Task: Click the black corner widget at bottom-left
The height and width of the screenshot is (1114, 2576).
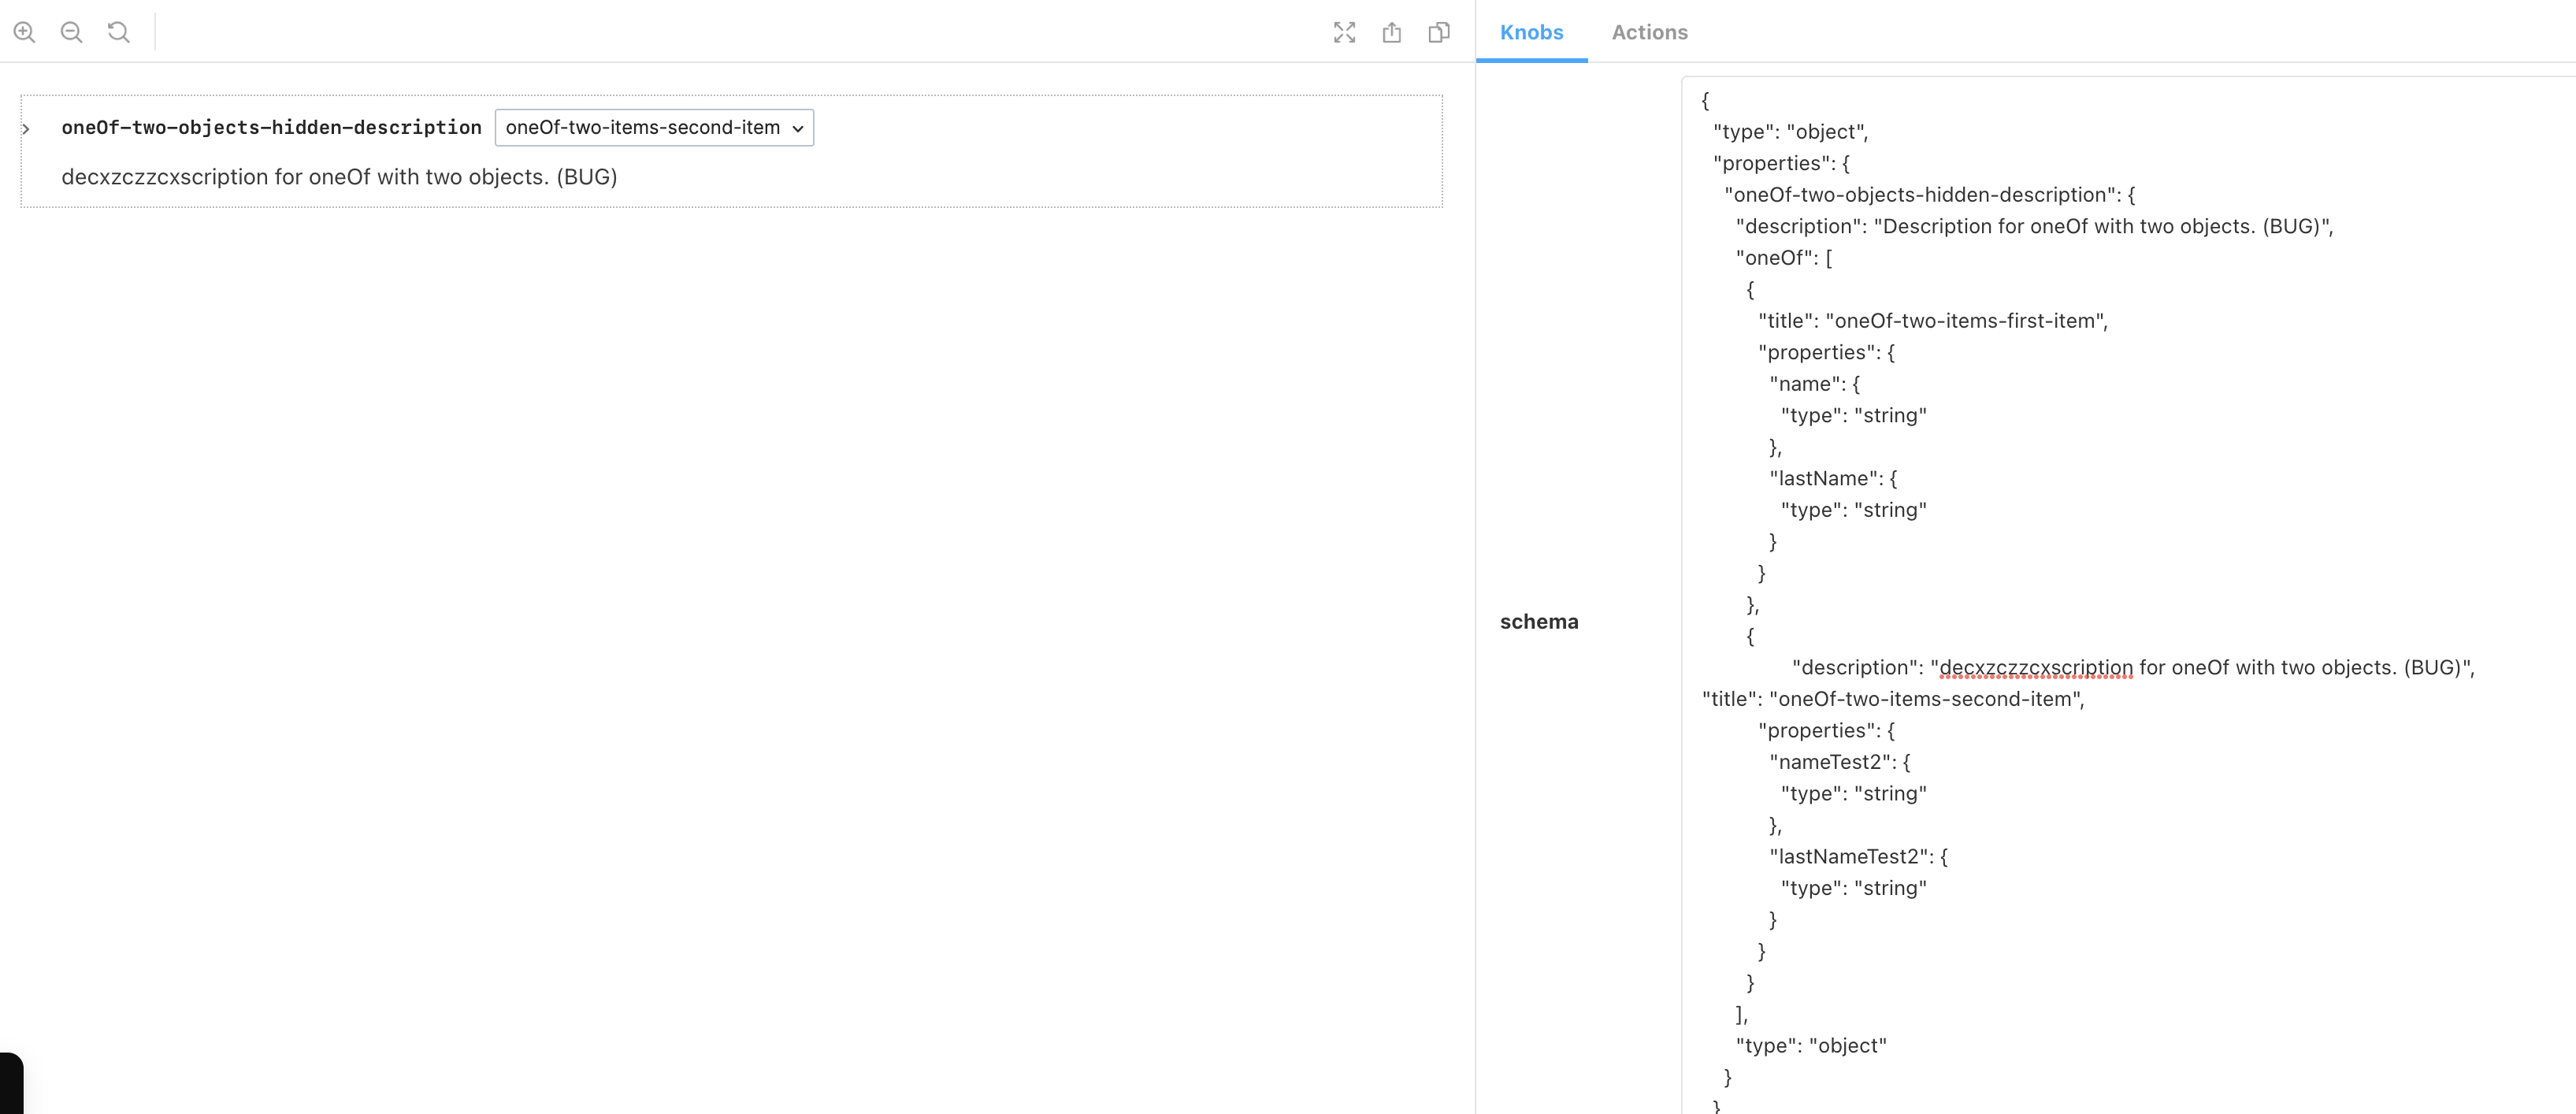Action: (x=10, y=1084)
